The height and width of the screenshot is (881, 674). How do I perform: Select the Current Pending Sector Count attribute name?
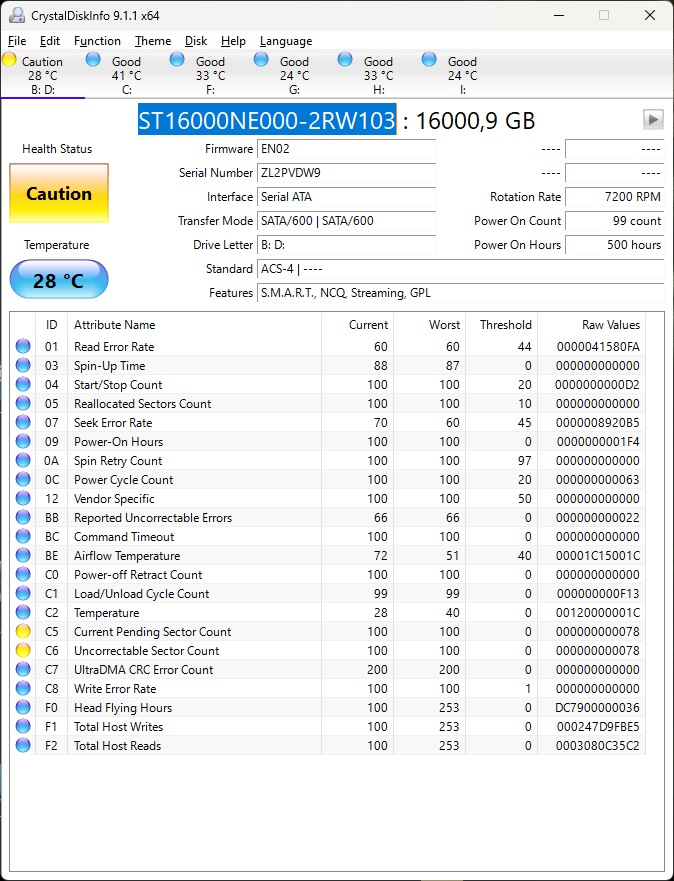click(x=152, y=632)
